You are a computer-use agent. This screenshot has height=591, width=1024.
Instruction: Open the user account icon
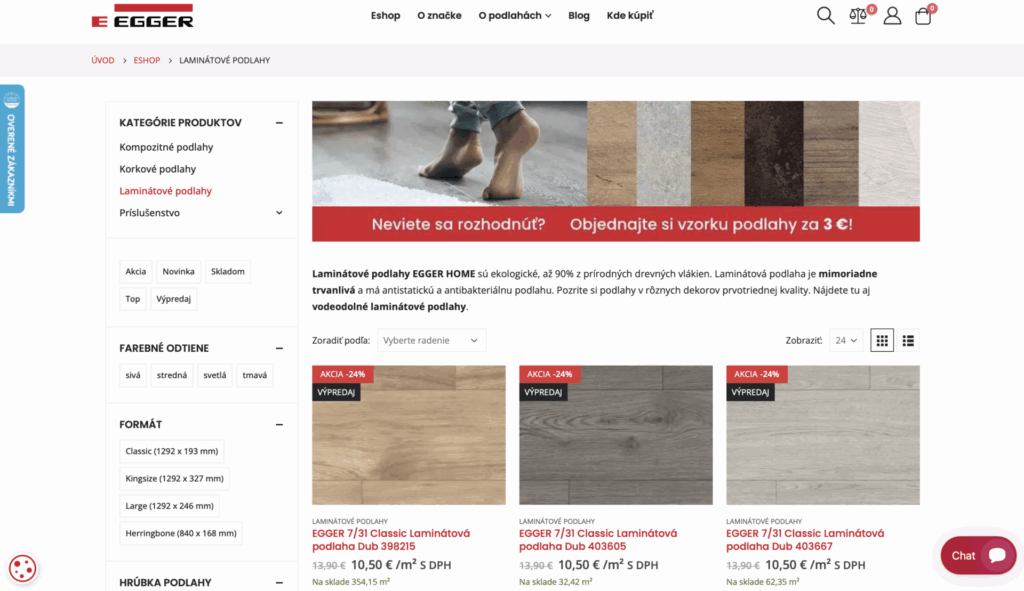click(892, 16)
